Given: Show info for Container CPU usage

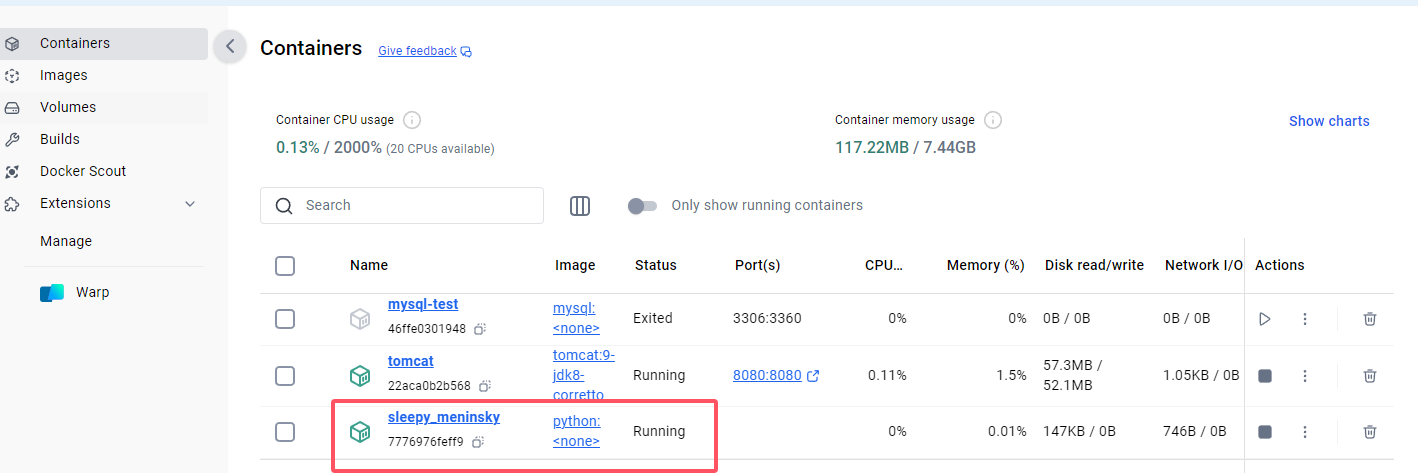Looking at the screenshot, I should (412, 120).
